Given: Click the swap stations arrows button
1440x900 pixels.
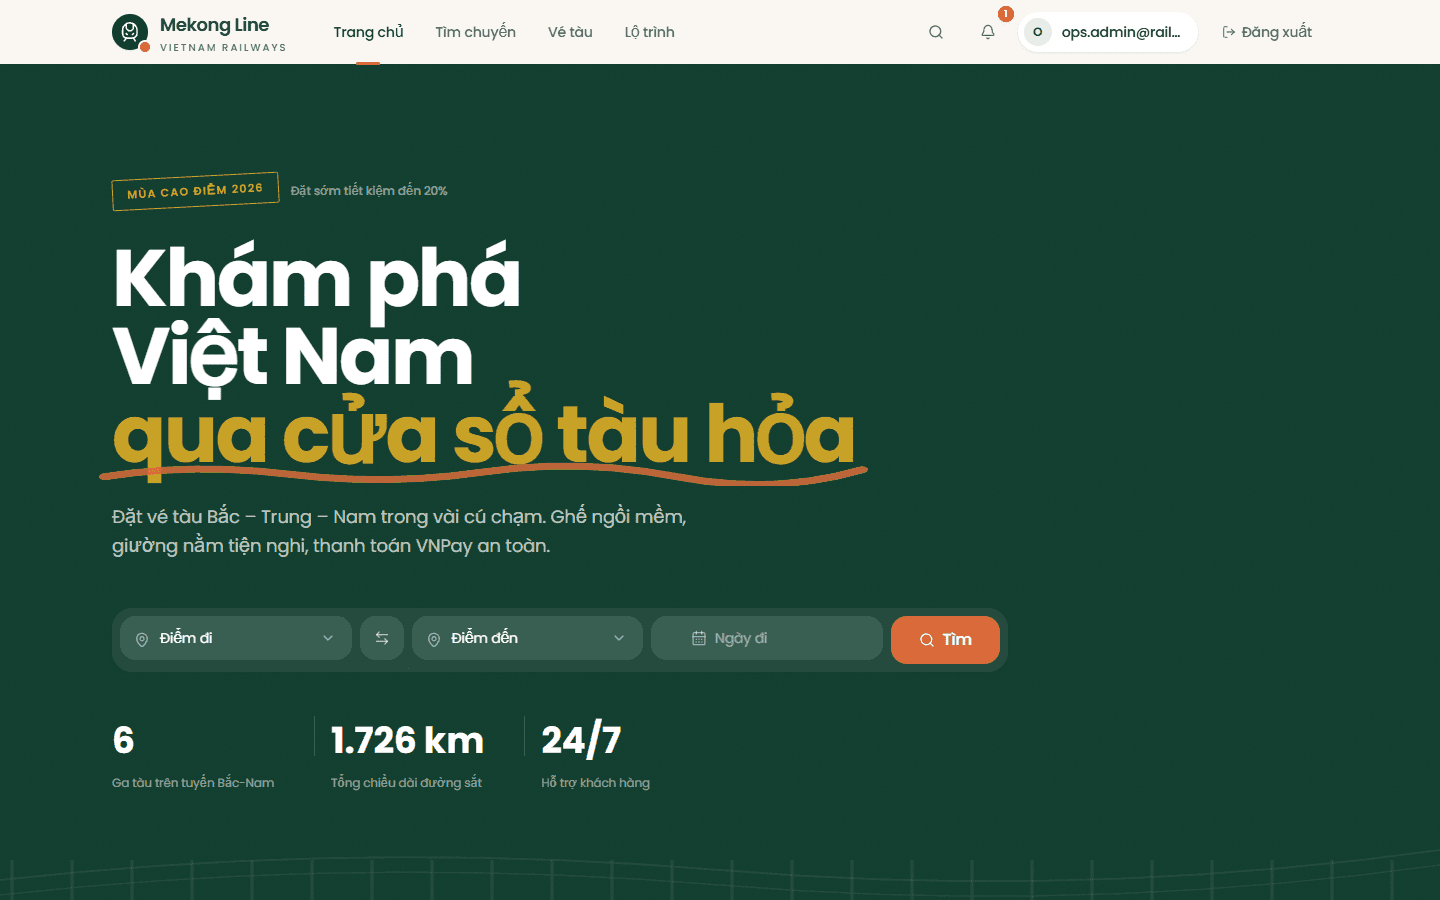Looking at the screenshot, I should [x=382, y=638].
